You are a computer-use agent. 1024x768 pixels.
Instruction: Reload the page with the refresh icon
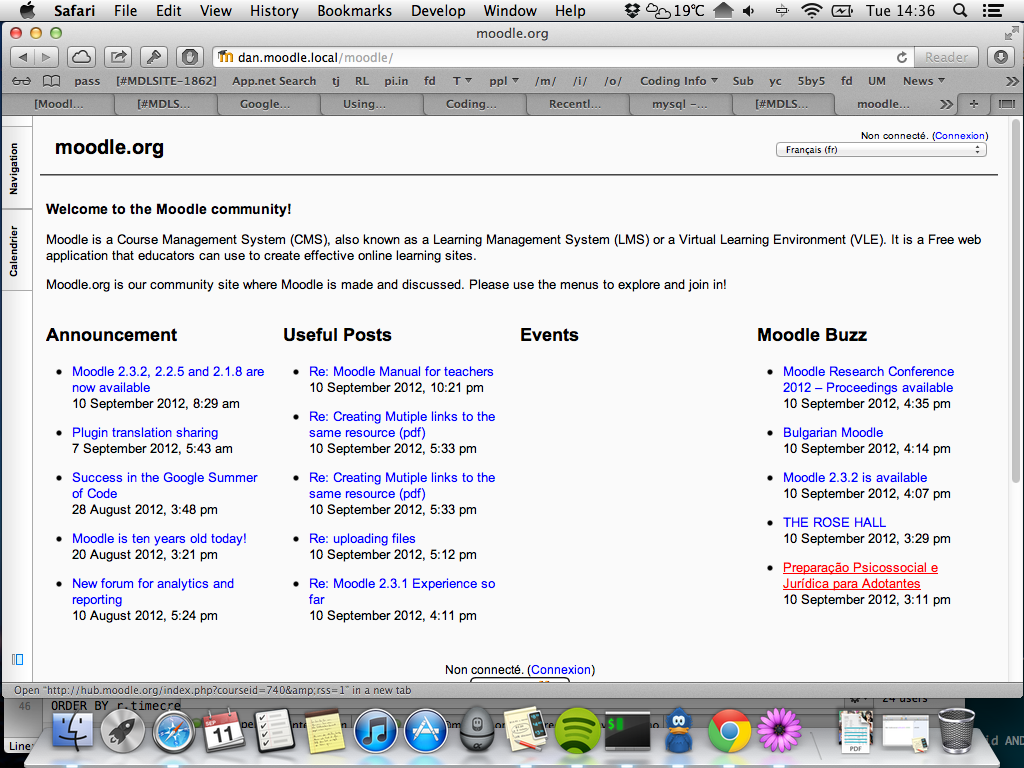(x=901, y=57)
